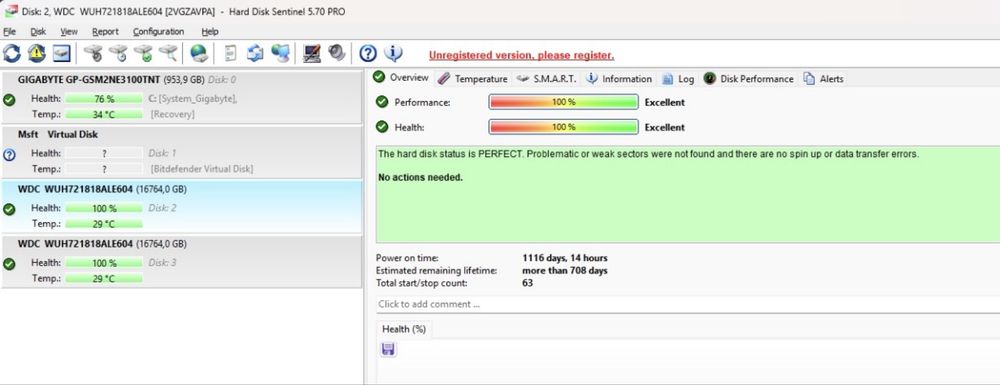Click the blue disk panel toolbar icon
The image size is (1000, 385).
tap(61, 53)
